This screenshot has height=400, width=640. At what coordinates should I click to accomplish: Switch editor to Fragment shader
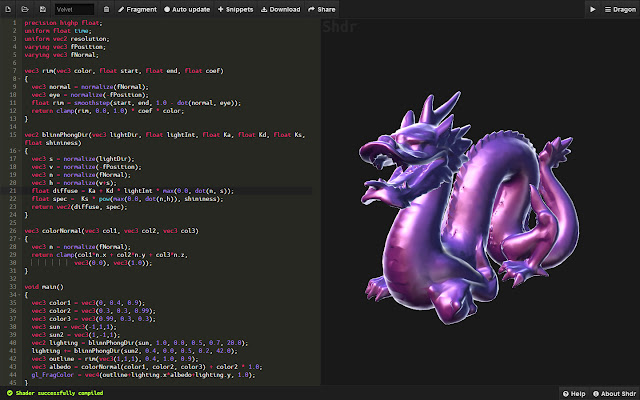tap(137, 9)
